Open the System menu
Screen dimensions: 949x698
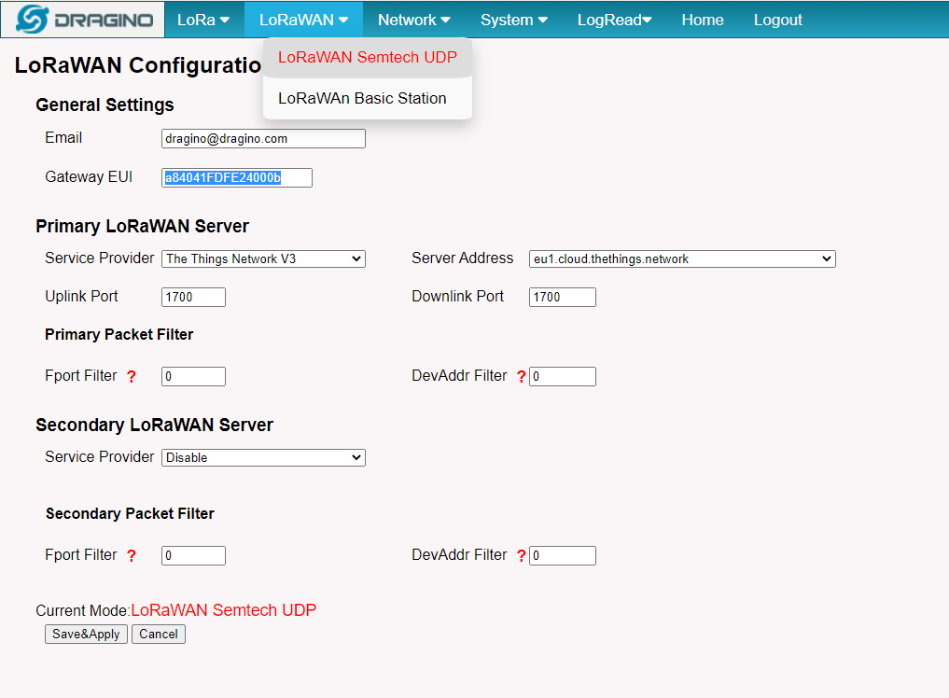coord(514,20)
